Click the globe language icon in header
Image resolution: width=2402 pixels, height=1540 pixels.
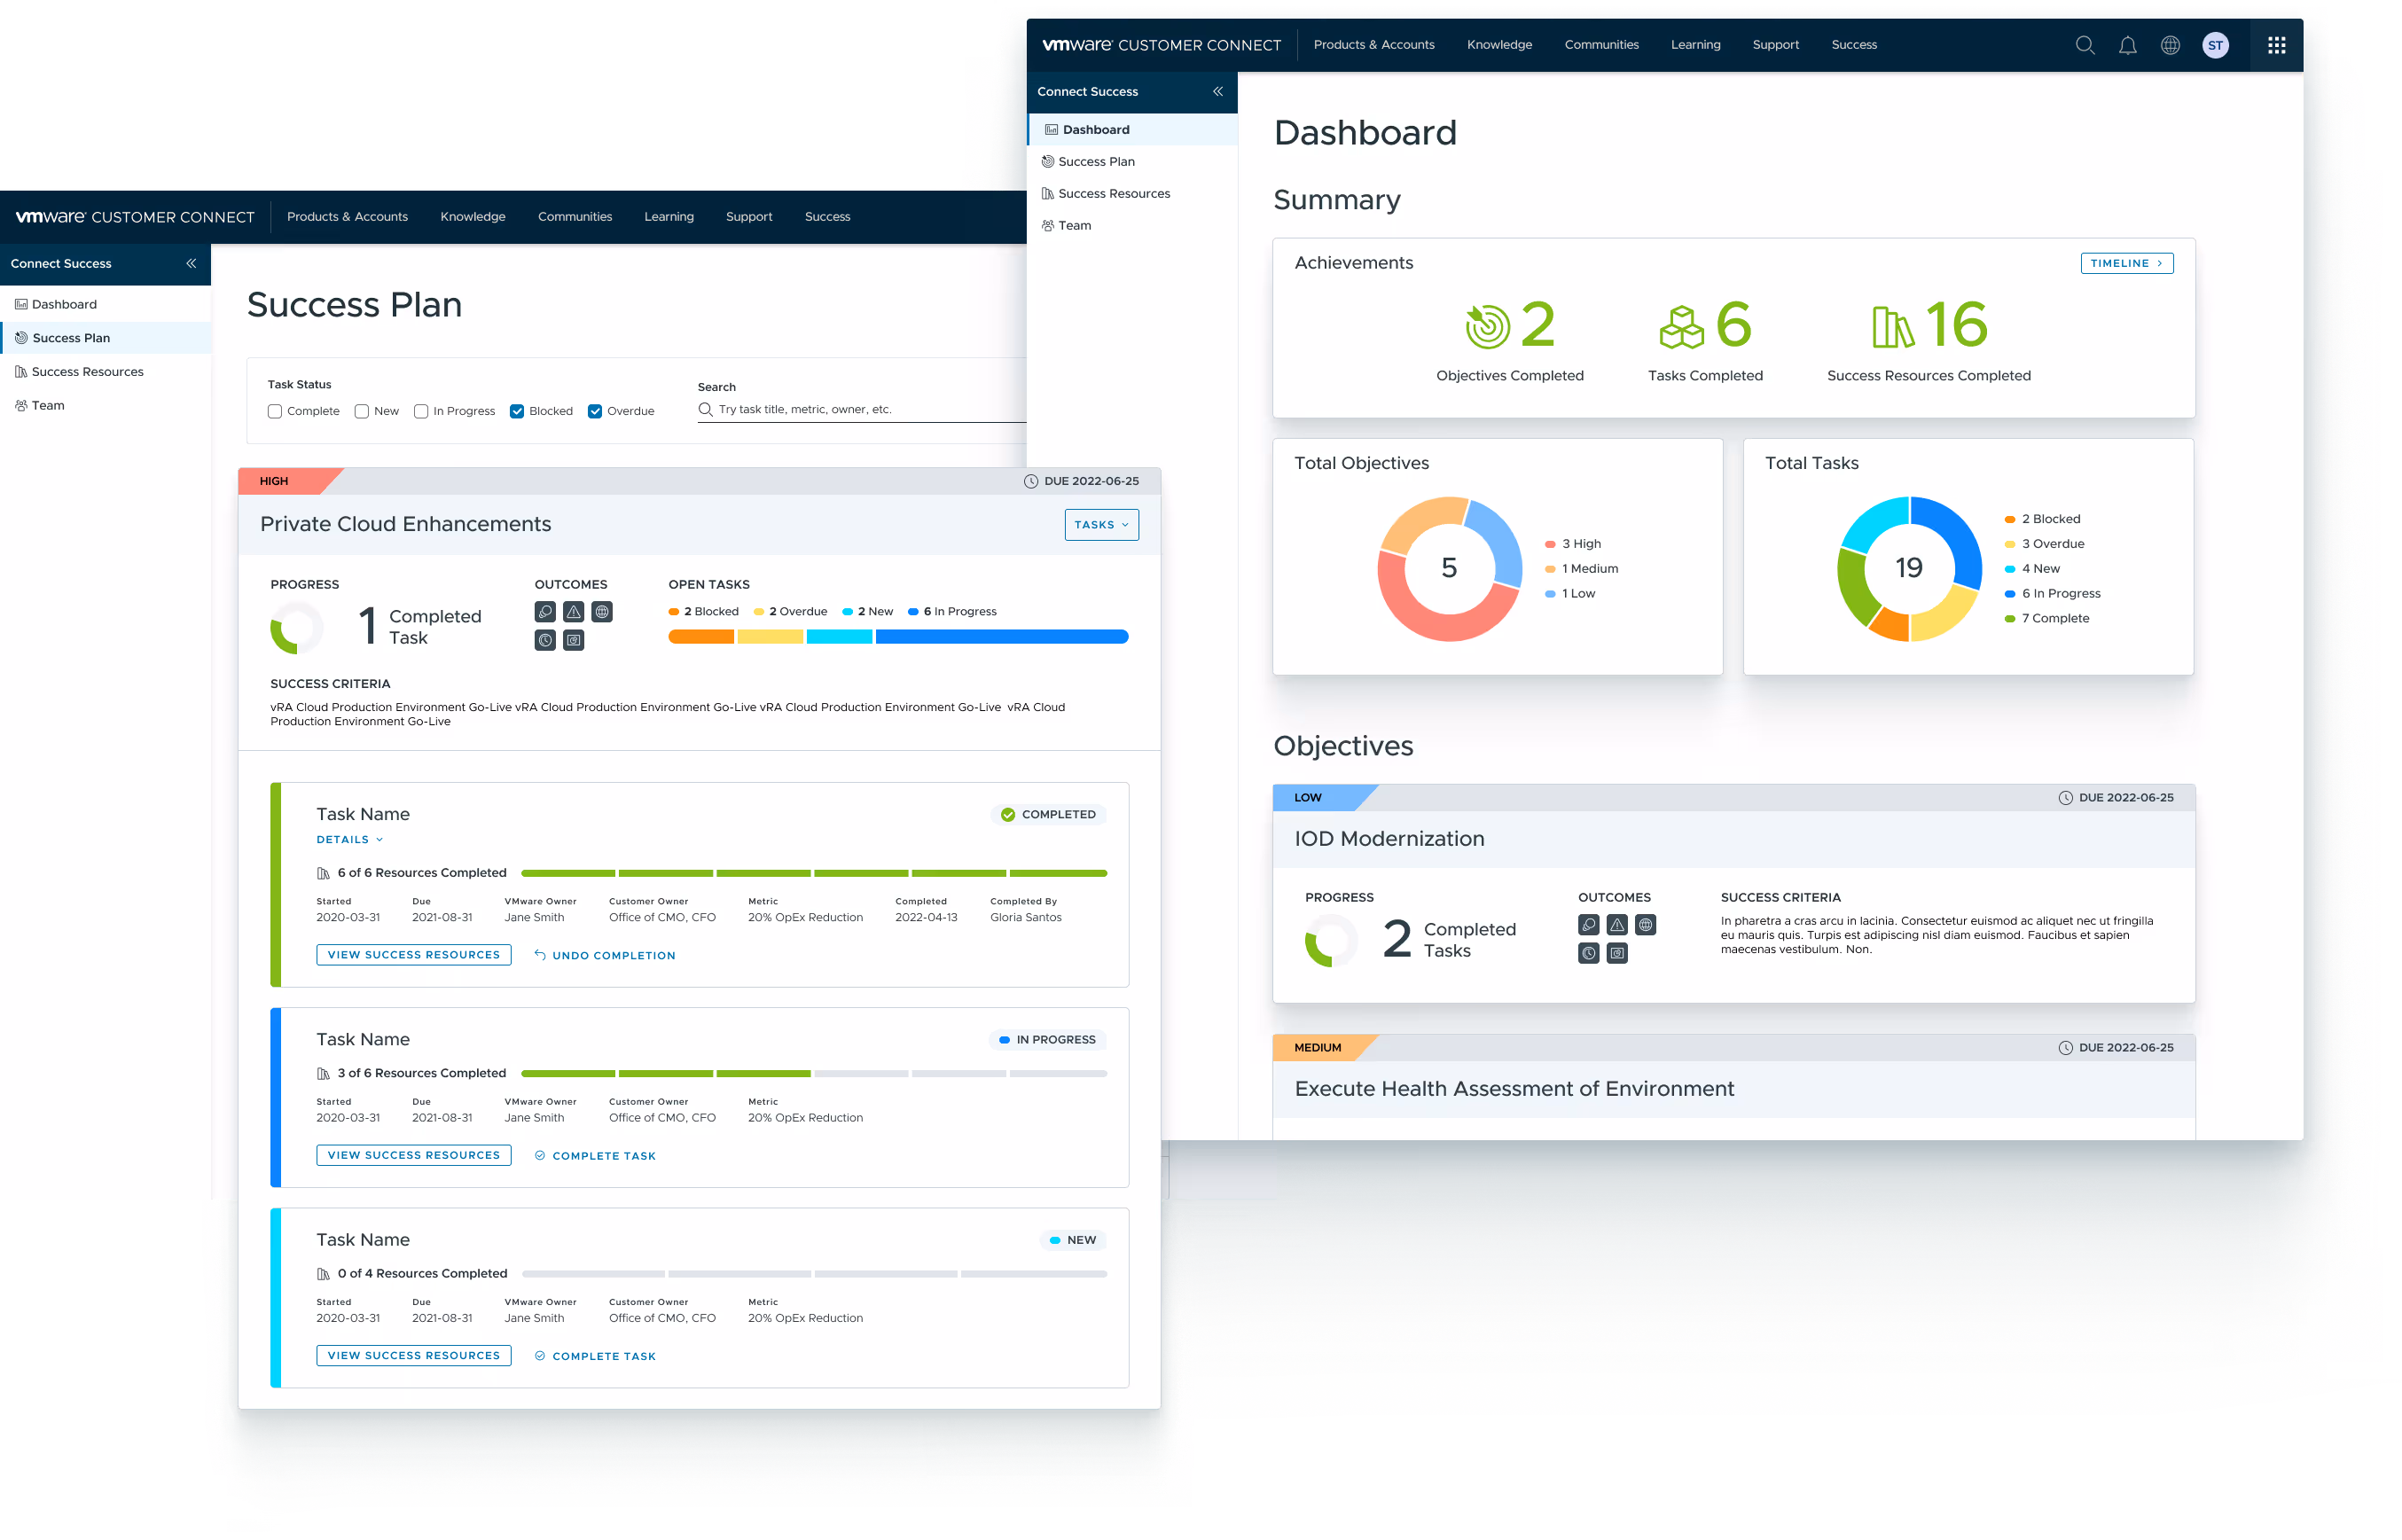2170,45
